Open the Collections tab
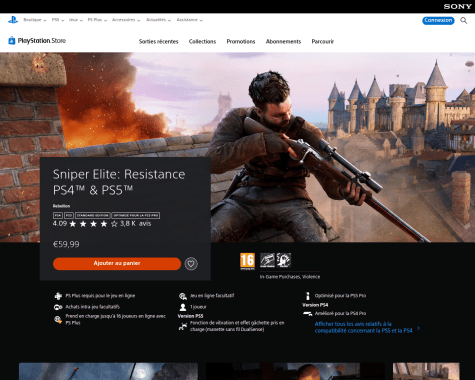475x380 pixels. coord(202,42)
